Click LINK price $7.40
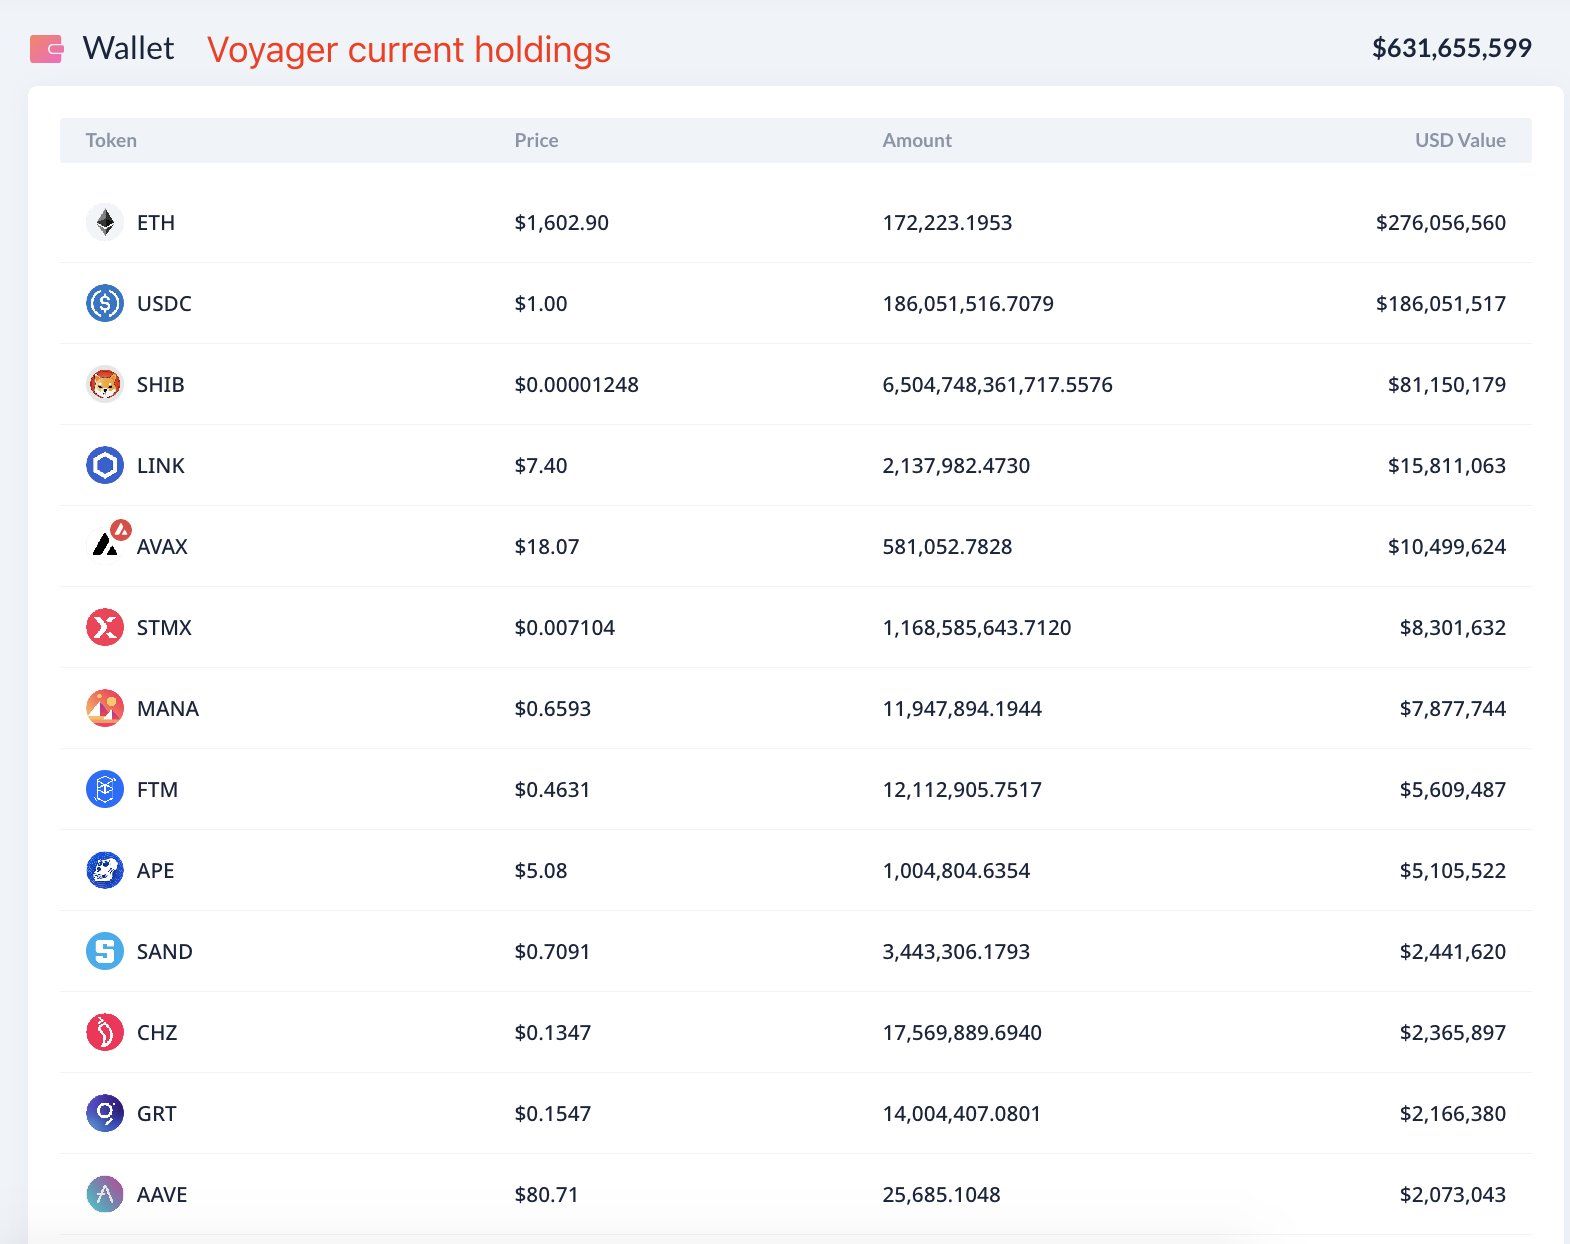Screen dimensions: 1570x1244 (x=540, y=465)
